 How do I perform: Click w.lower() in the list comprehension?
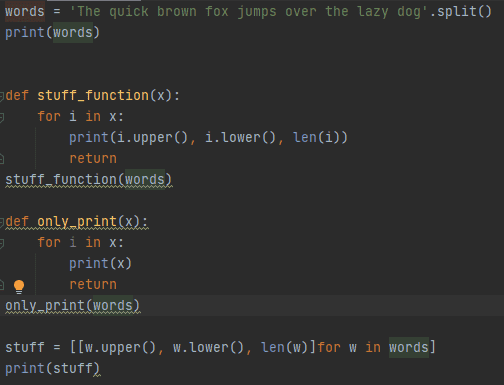tap(208, 348)
